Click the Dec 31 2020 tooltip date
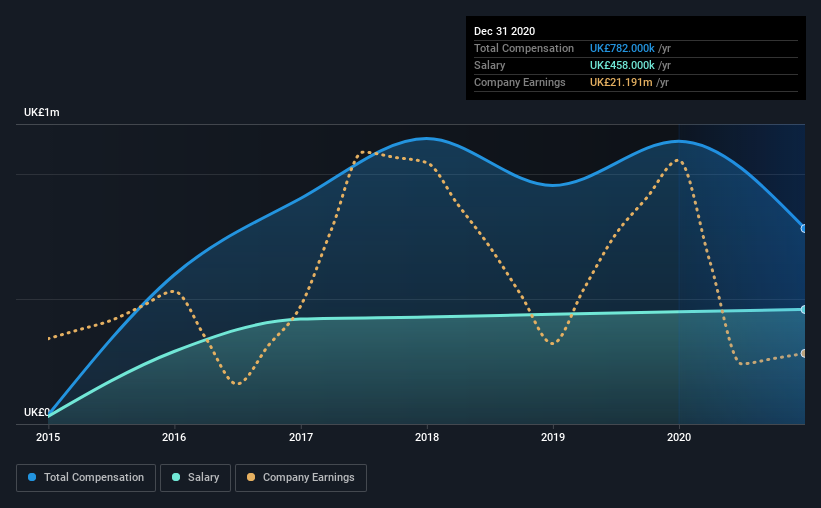Viewport: 821px width, 508px height. click(504, 31)
